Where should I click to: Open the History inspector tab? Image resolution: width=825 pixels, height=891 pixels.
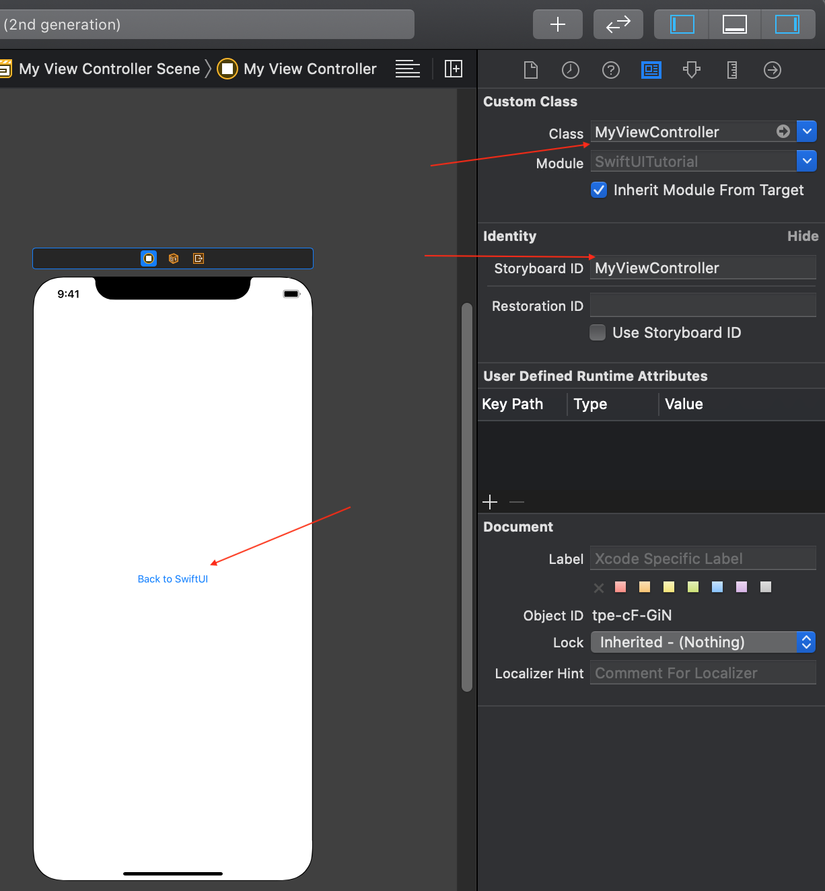coord(570,70)
